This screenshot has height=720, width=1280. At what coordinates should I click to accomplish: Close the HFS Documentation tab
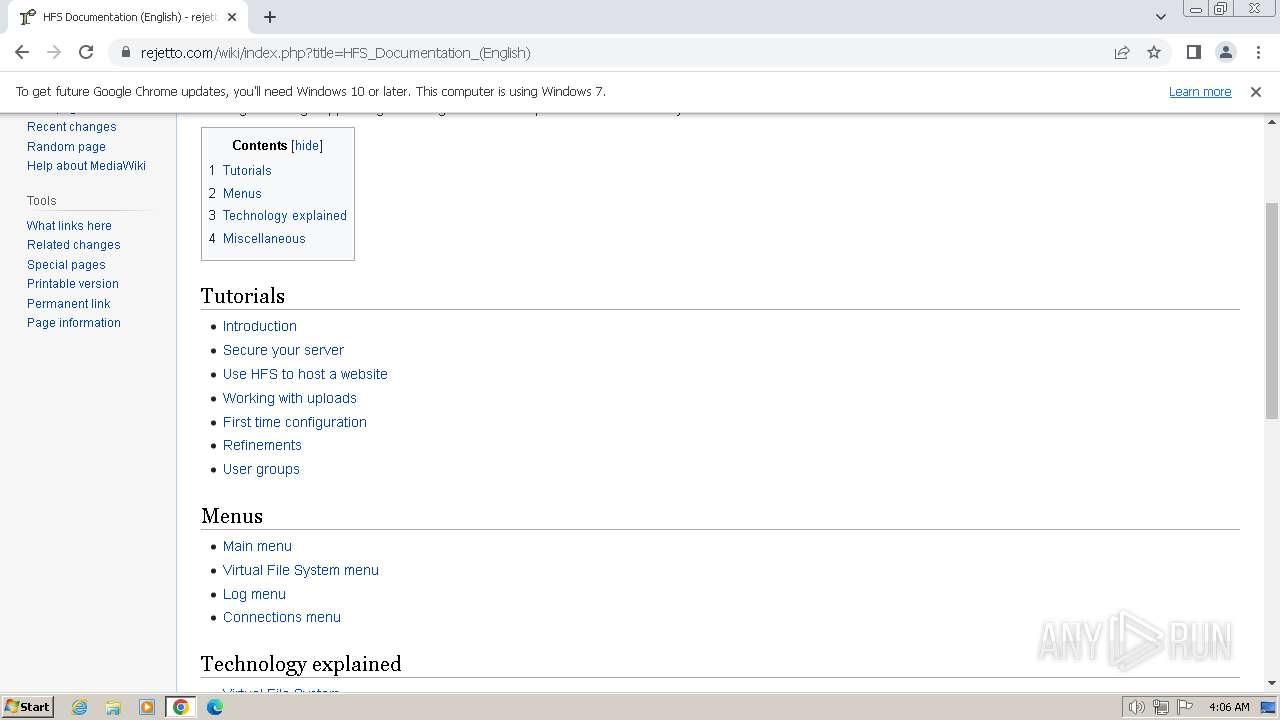(232, 17)
